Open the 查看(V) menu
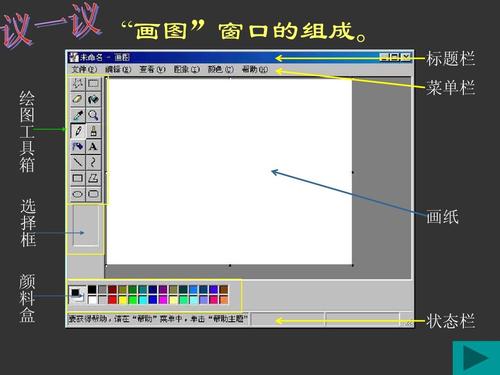Image resolution: width=500 pixels, height=375 pixels. [152, 69]
